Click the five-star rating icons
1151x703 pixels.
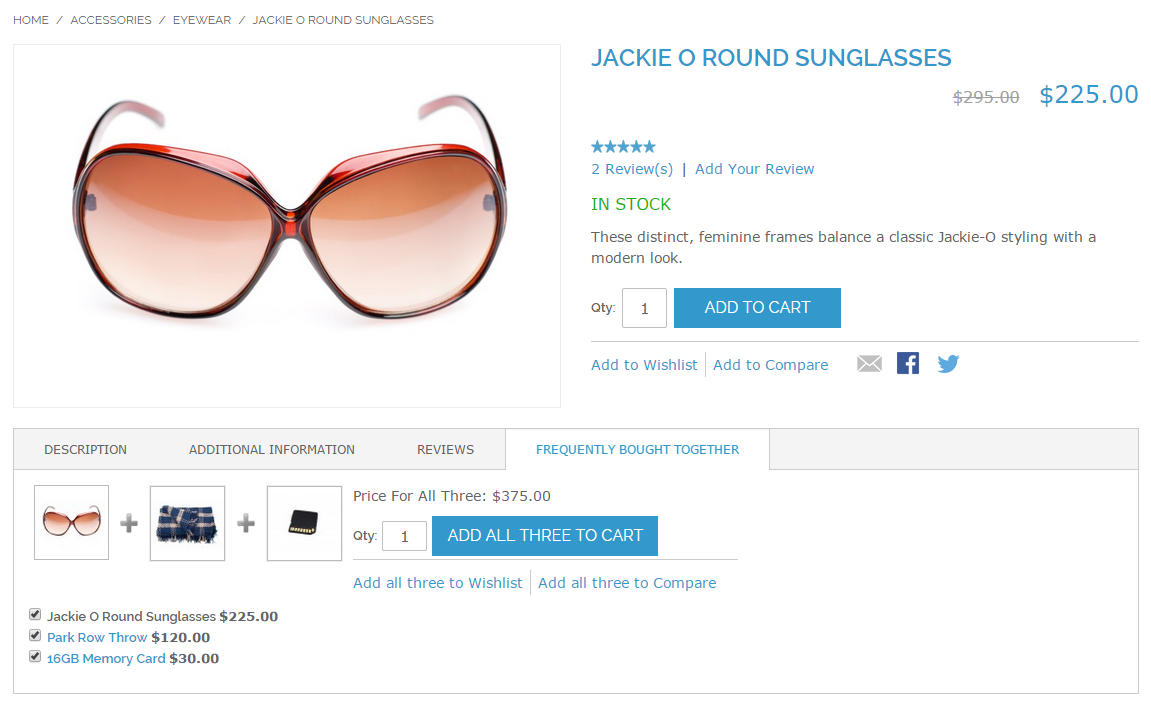(623, 147)
